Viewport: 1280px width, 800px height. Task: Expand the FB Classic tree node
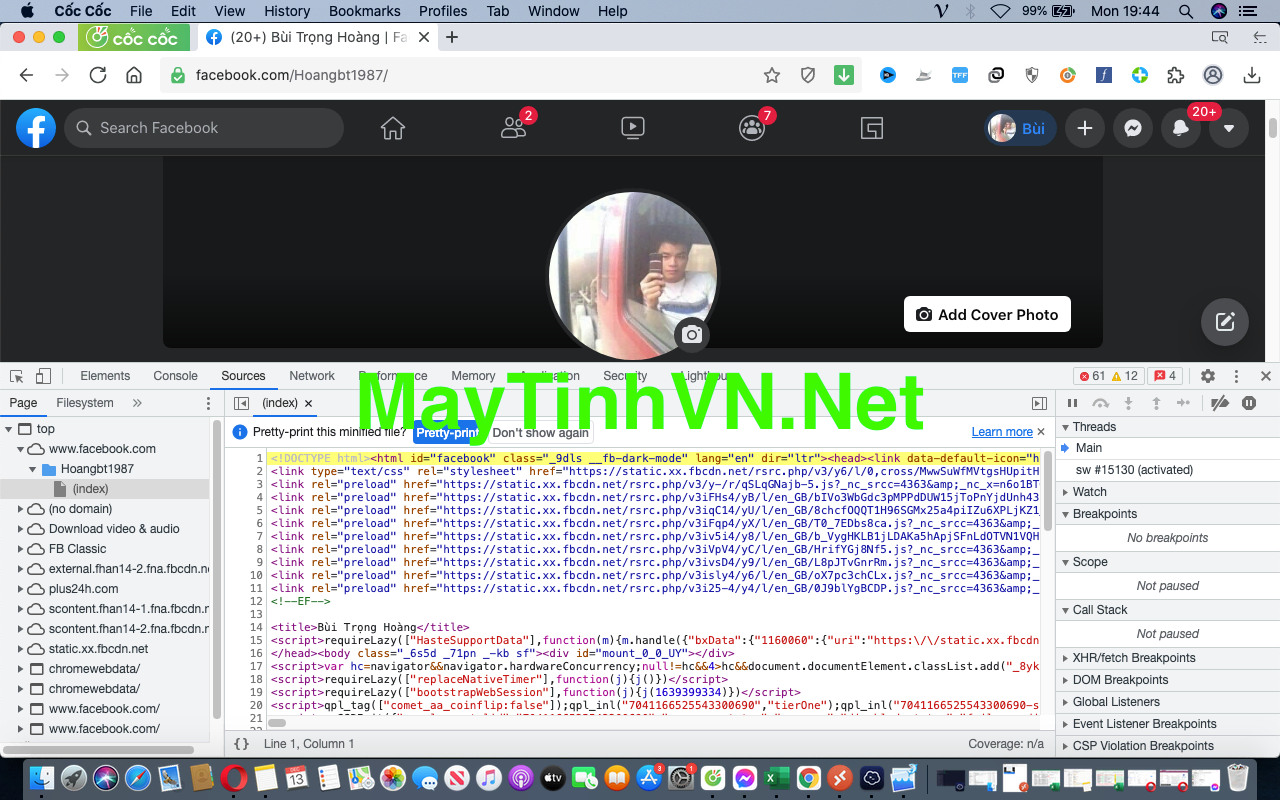tap(21, 549)
